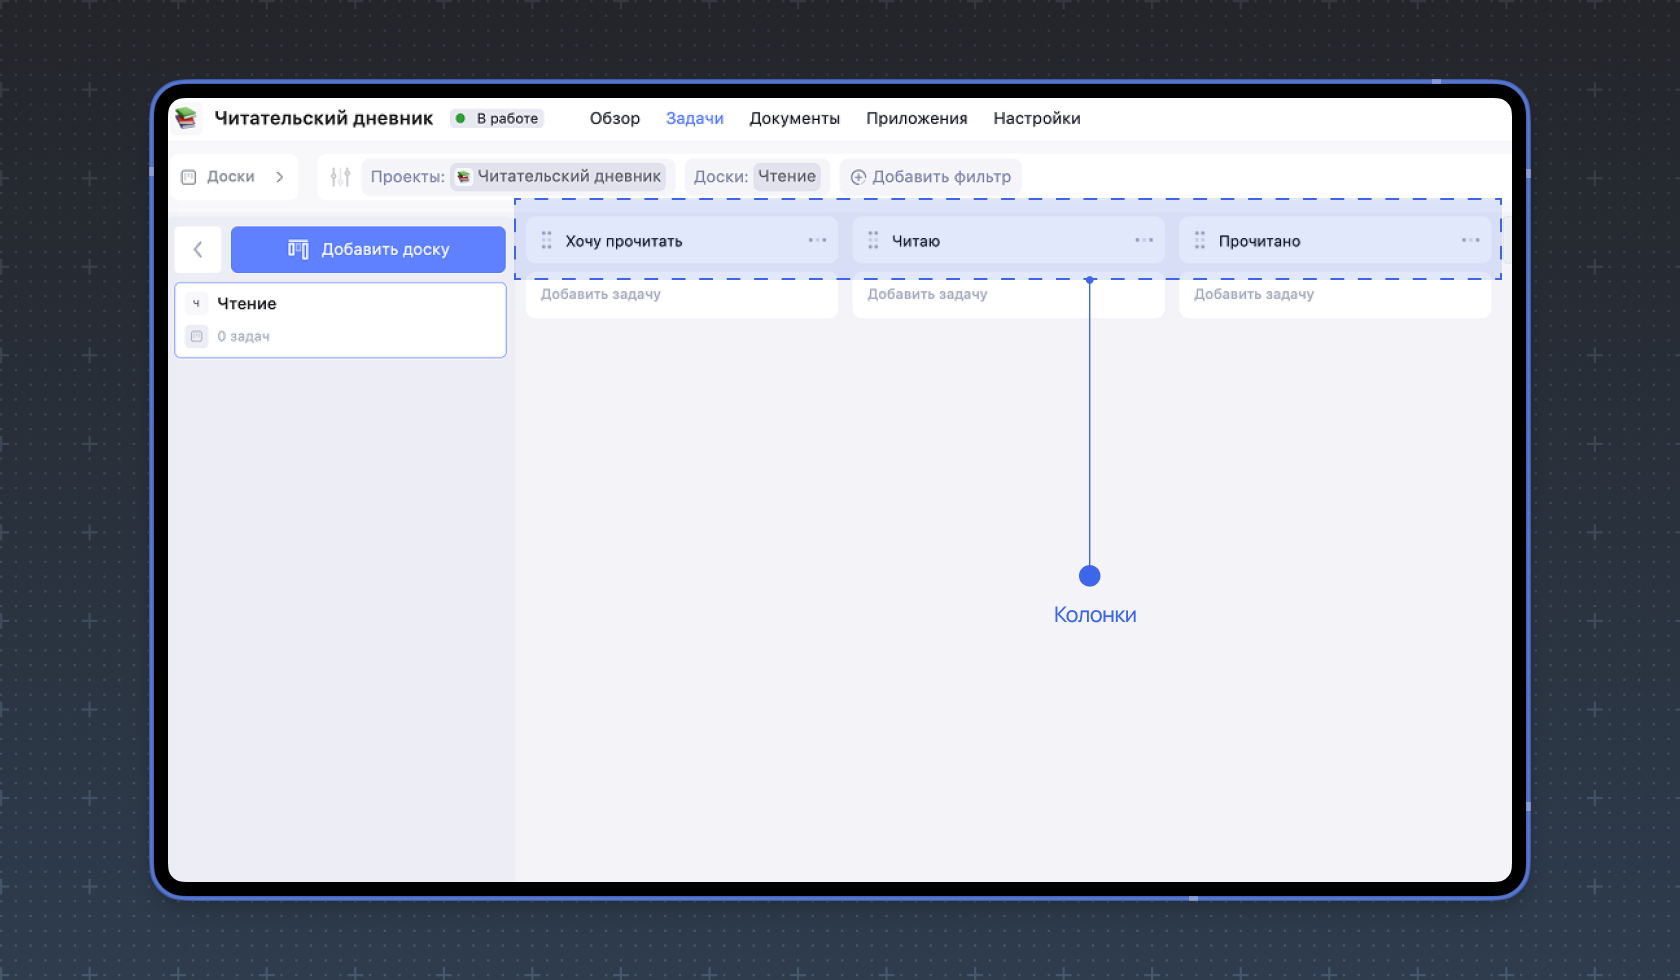Collapse the boards sidebar with back arrow

click(198, 249)
